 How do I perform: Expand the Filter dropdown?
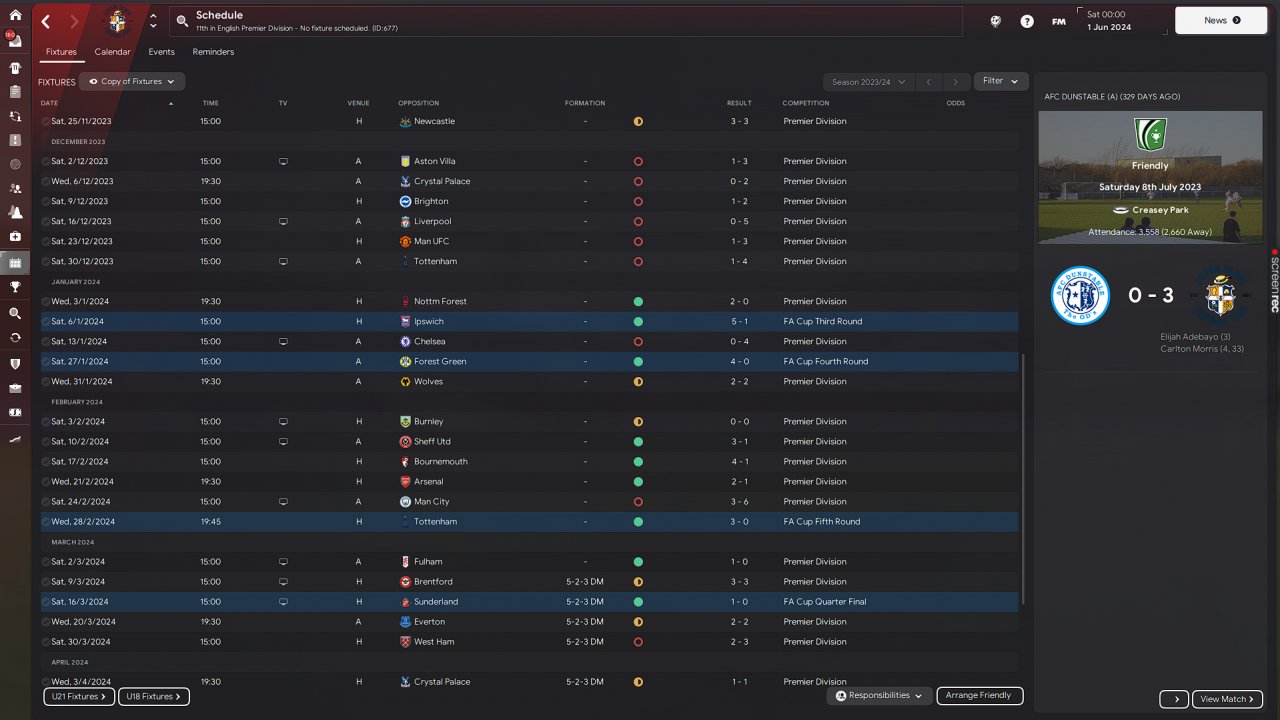coord(1000,81)
